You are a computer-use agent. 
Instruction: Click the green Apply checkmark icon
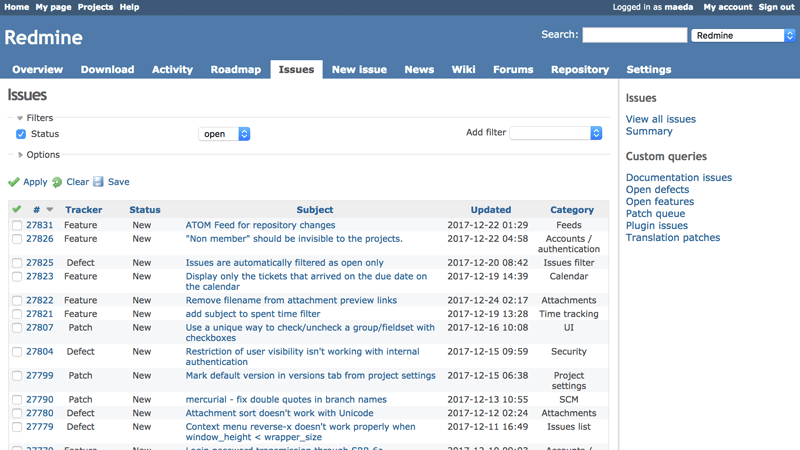tap(14, 182)
